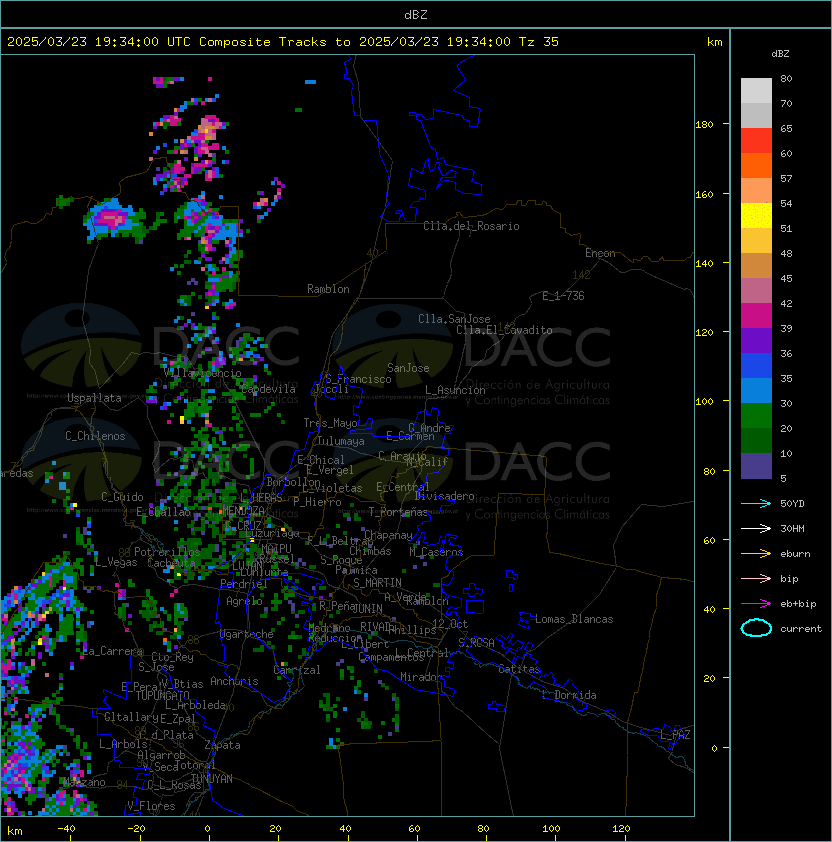
Task: Click the '-40' tick on horizontal axis
Action: 66,829
